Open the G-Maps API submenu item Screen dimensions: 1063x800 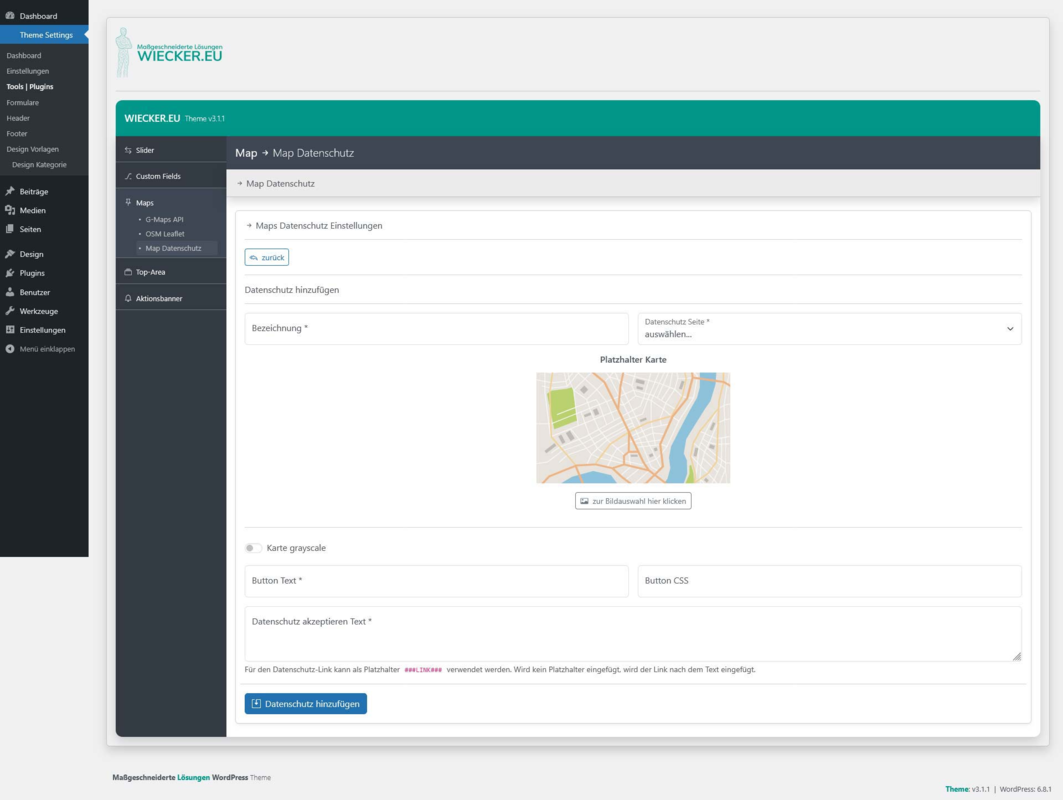[164, 220]
